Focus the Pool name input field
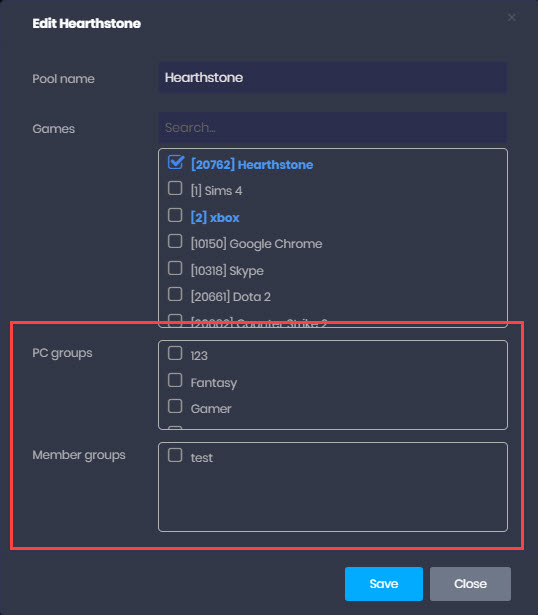Image resolution: width=538 pixels, height=615 pixels. tap(333, 78)
